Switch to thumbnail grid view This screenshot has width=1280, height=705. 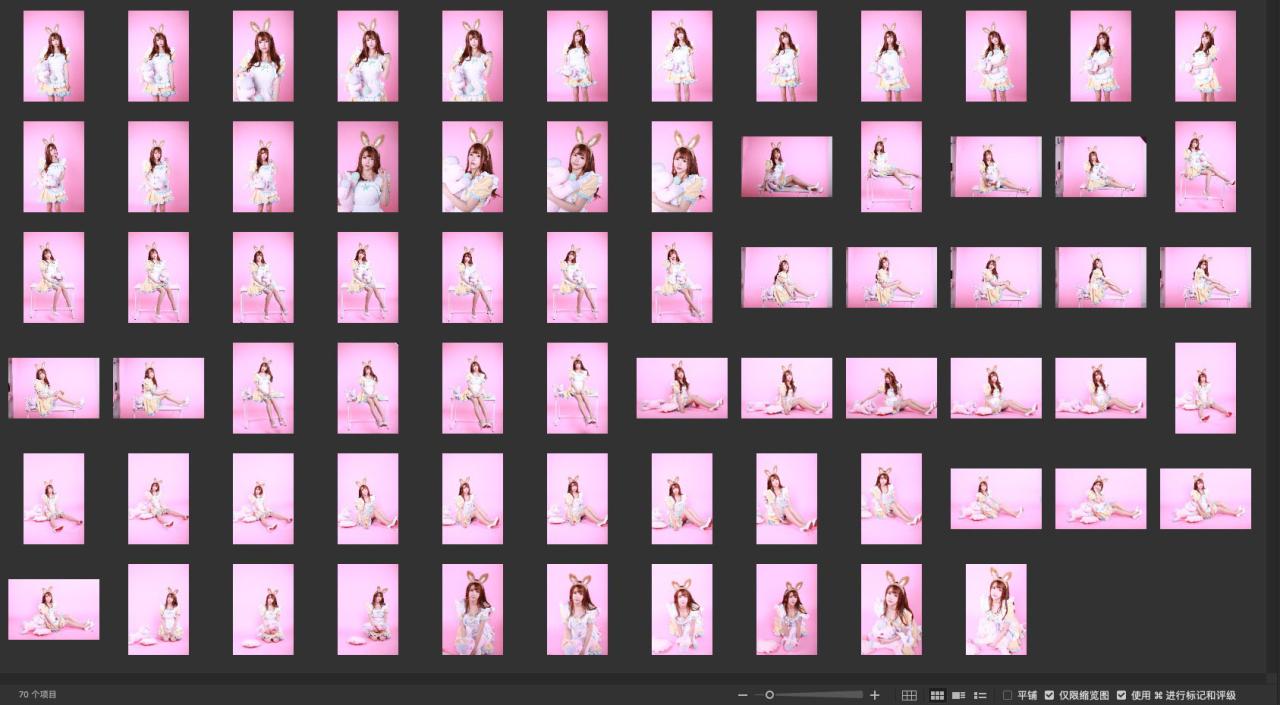pos(937,695)
